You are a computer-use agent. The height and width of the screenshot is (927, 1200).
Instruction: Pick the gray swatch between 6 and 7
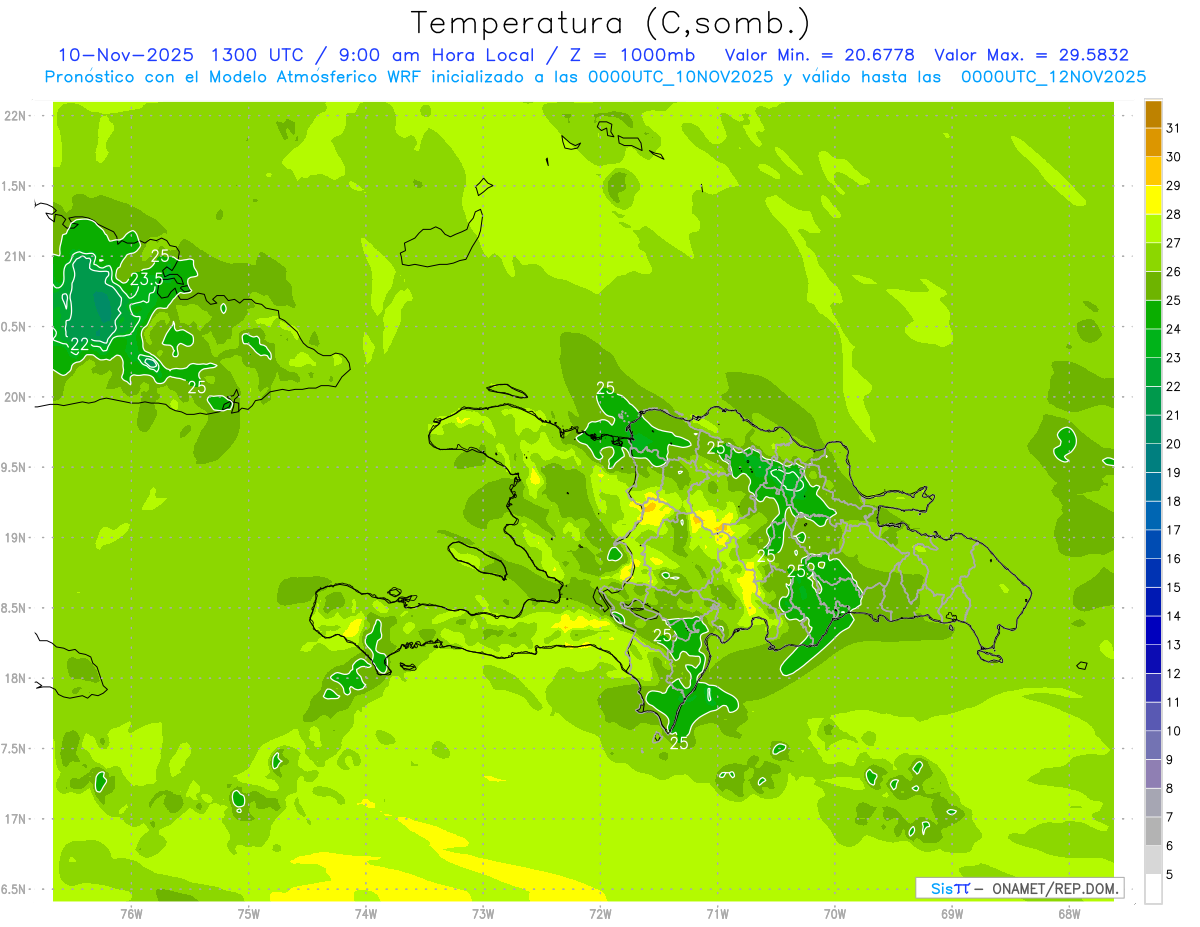coord(1153,831)
